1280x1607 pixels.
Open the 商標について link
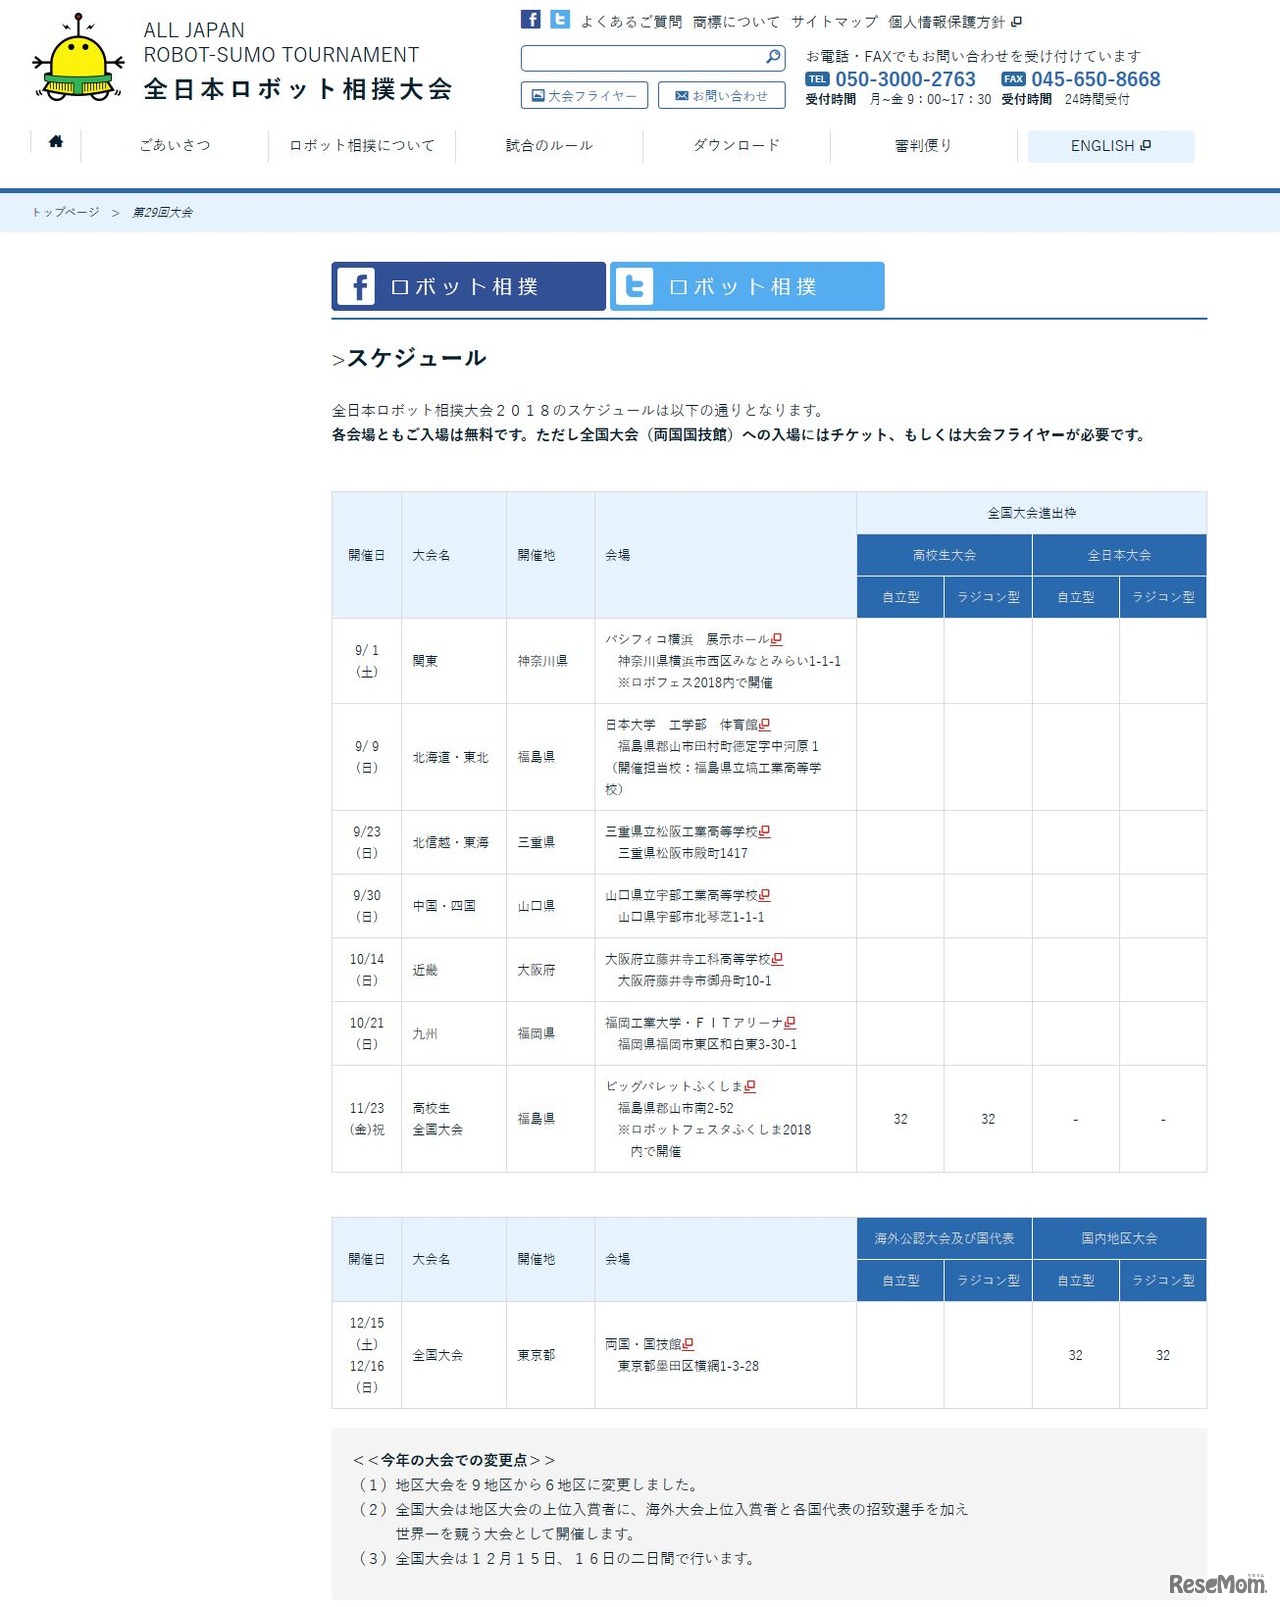click(736, 22)
